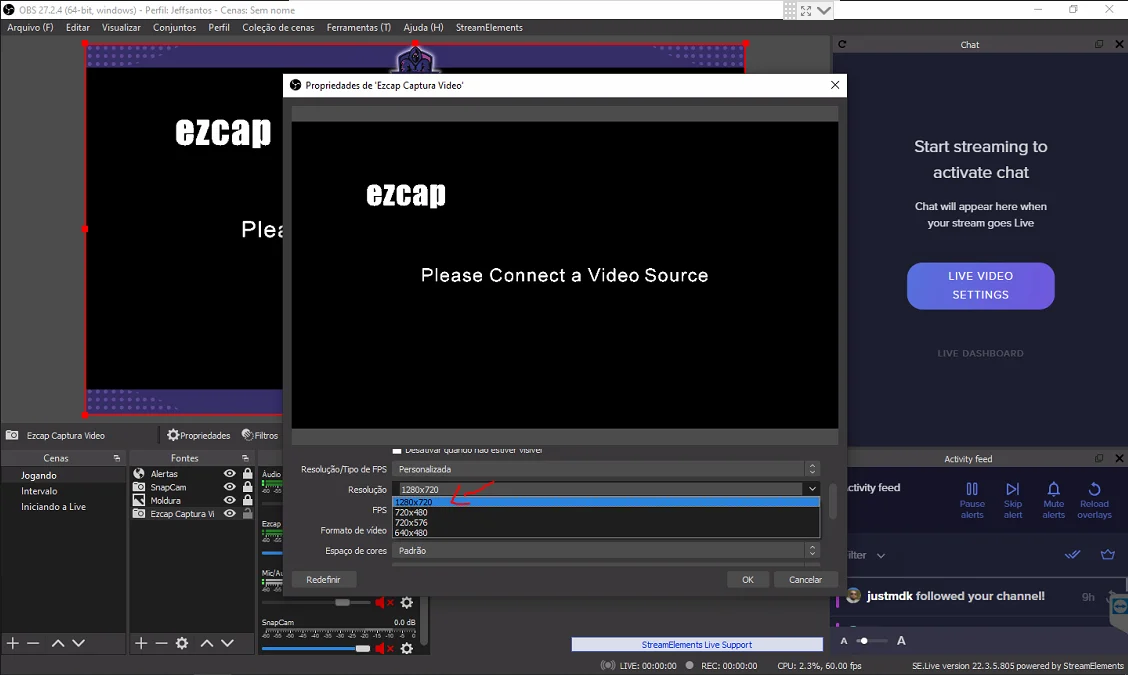Unlock the Moldura source
The image size is (1128, 675).
point(247,500)
